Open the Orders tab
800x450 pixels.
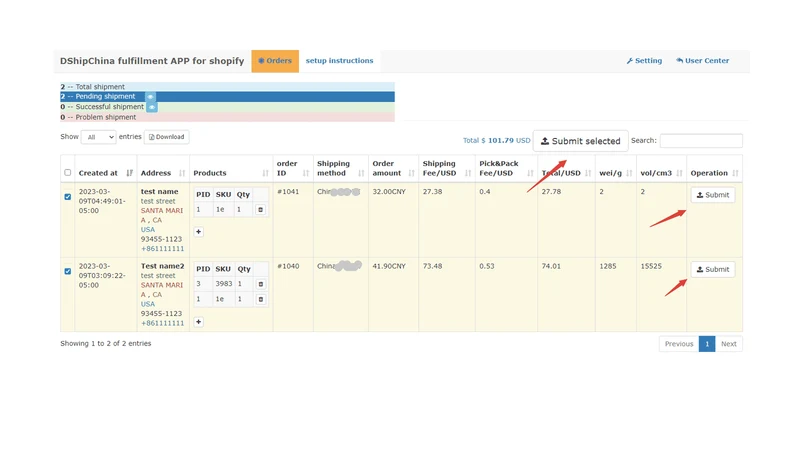click(275, 61)
